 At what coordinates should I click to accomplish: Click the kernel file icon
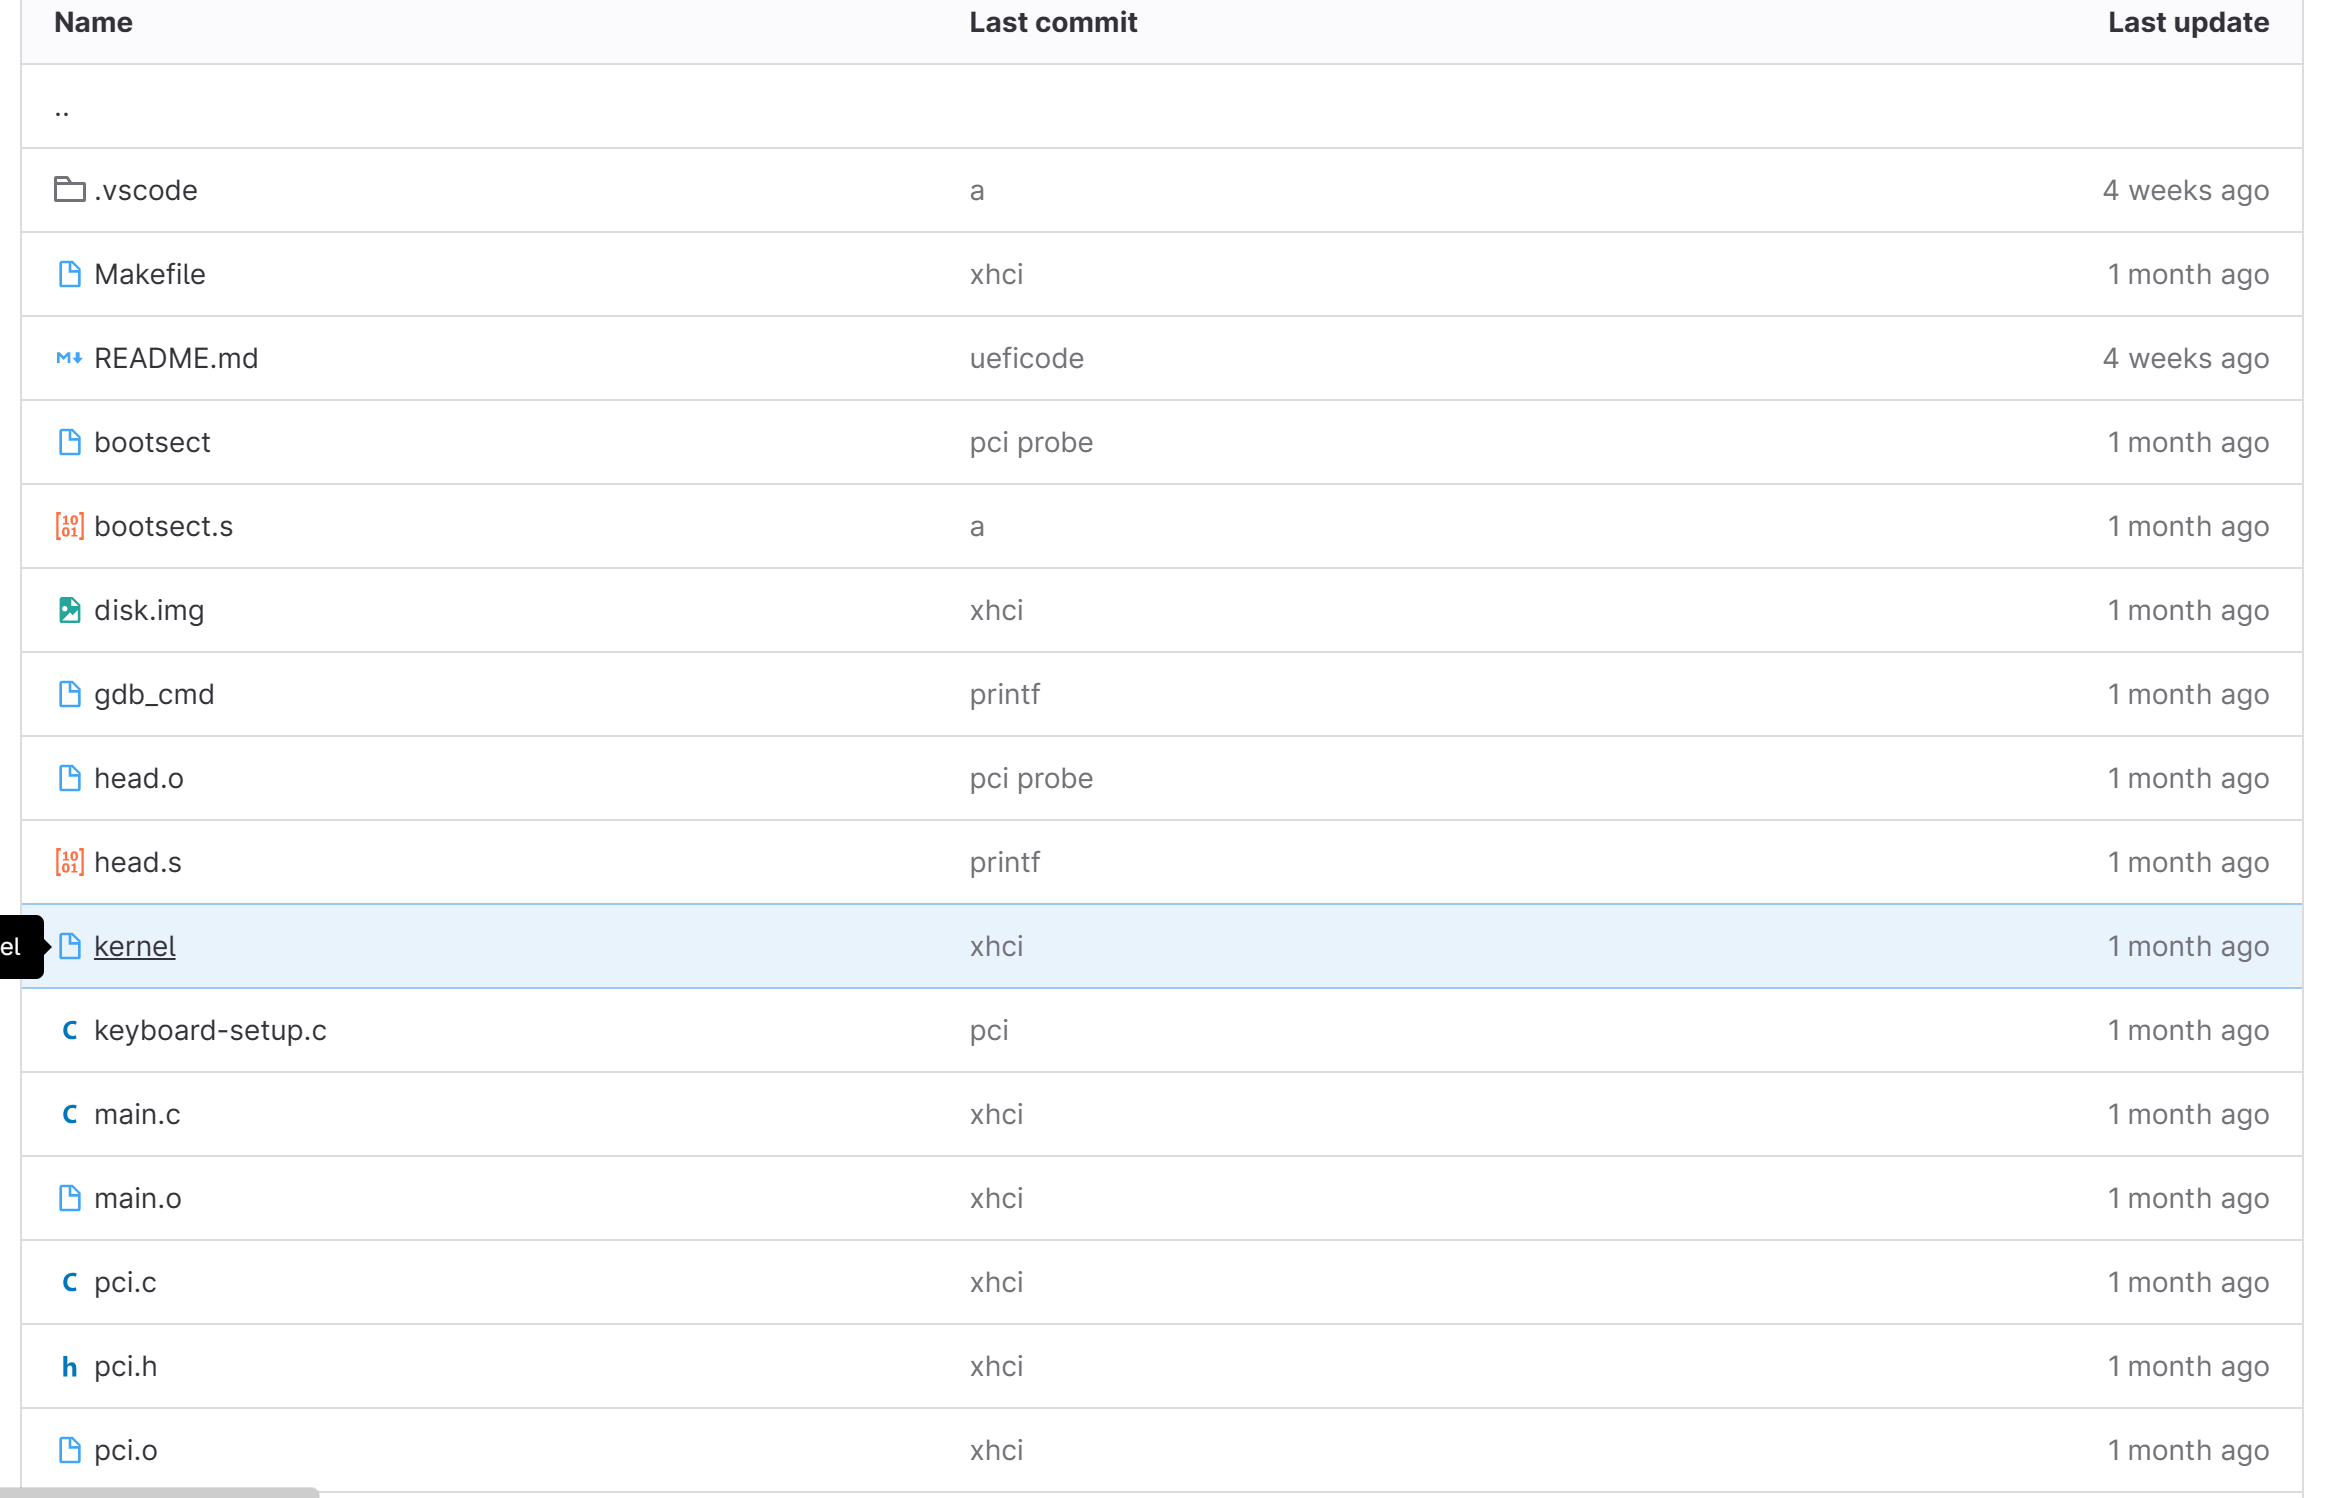point(69,945)
